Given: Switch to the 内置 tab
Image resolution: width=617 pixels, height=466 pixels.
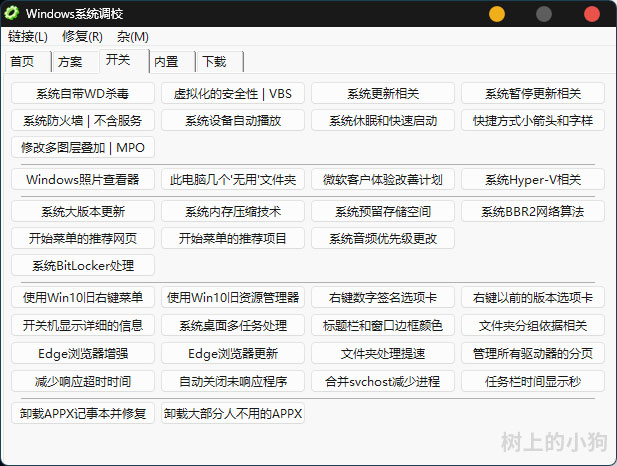Looking at the screenshot, I should click(172, 62).
